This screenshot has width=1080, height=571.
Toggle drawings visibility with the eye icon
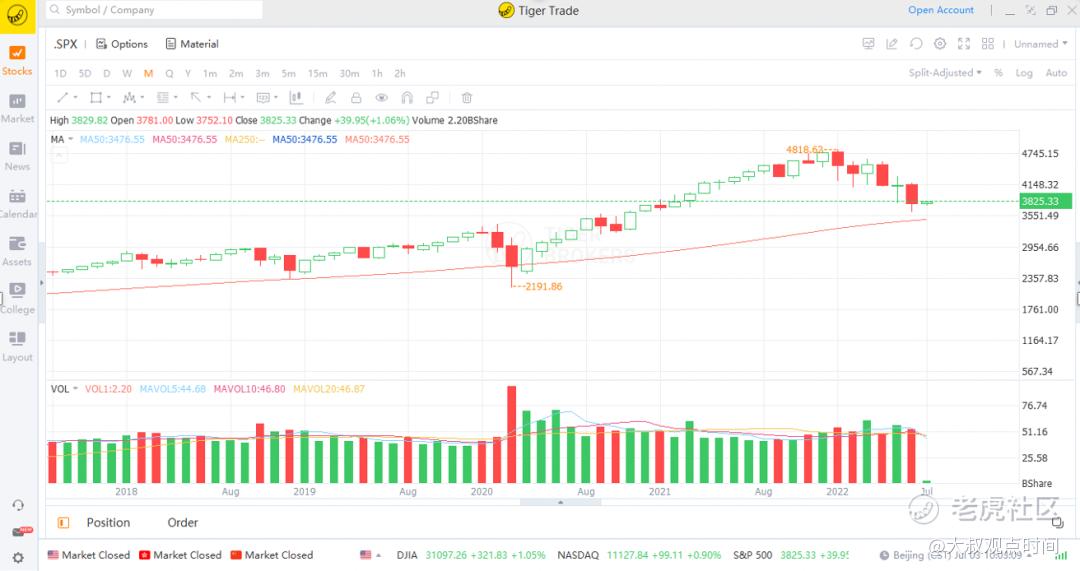click(382, 98)
